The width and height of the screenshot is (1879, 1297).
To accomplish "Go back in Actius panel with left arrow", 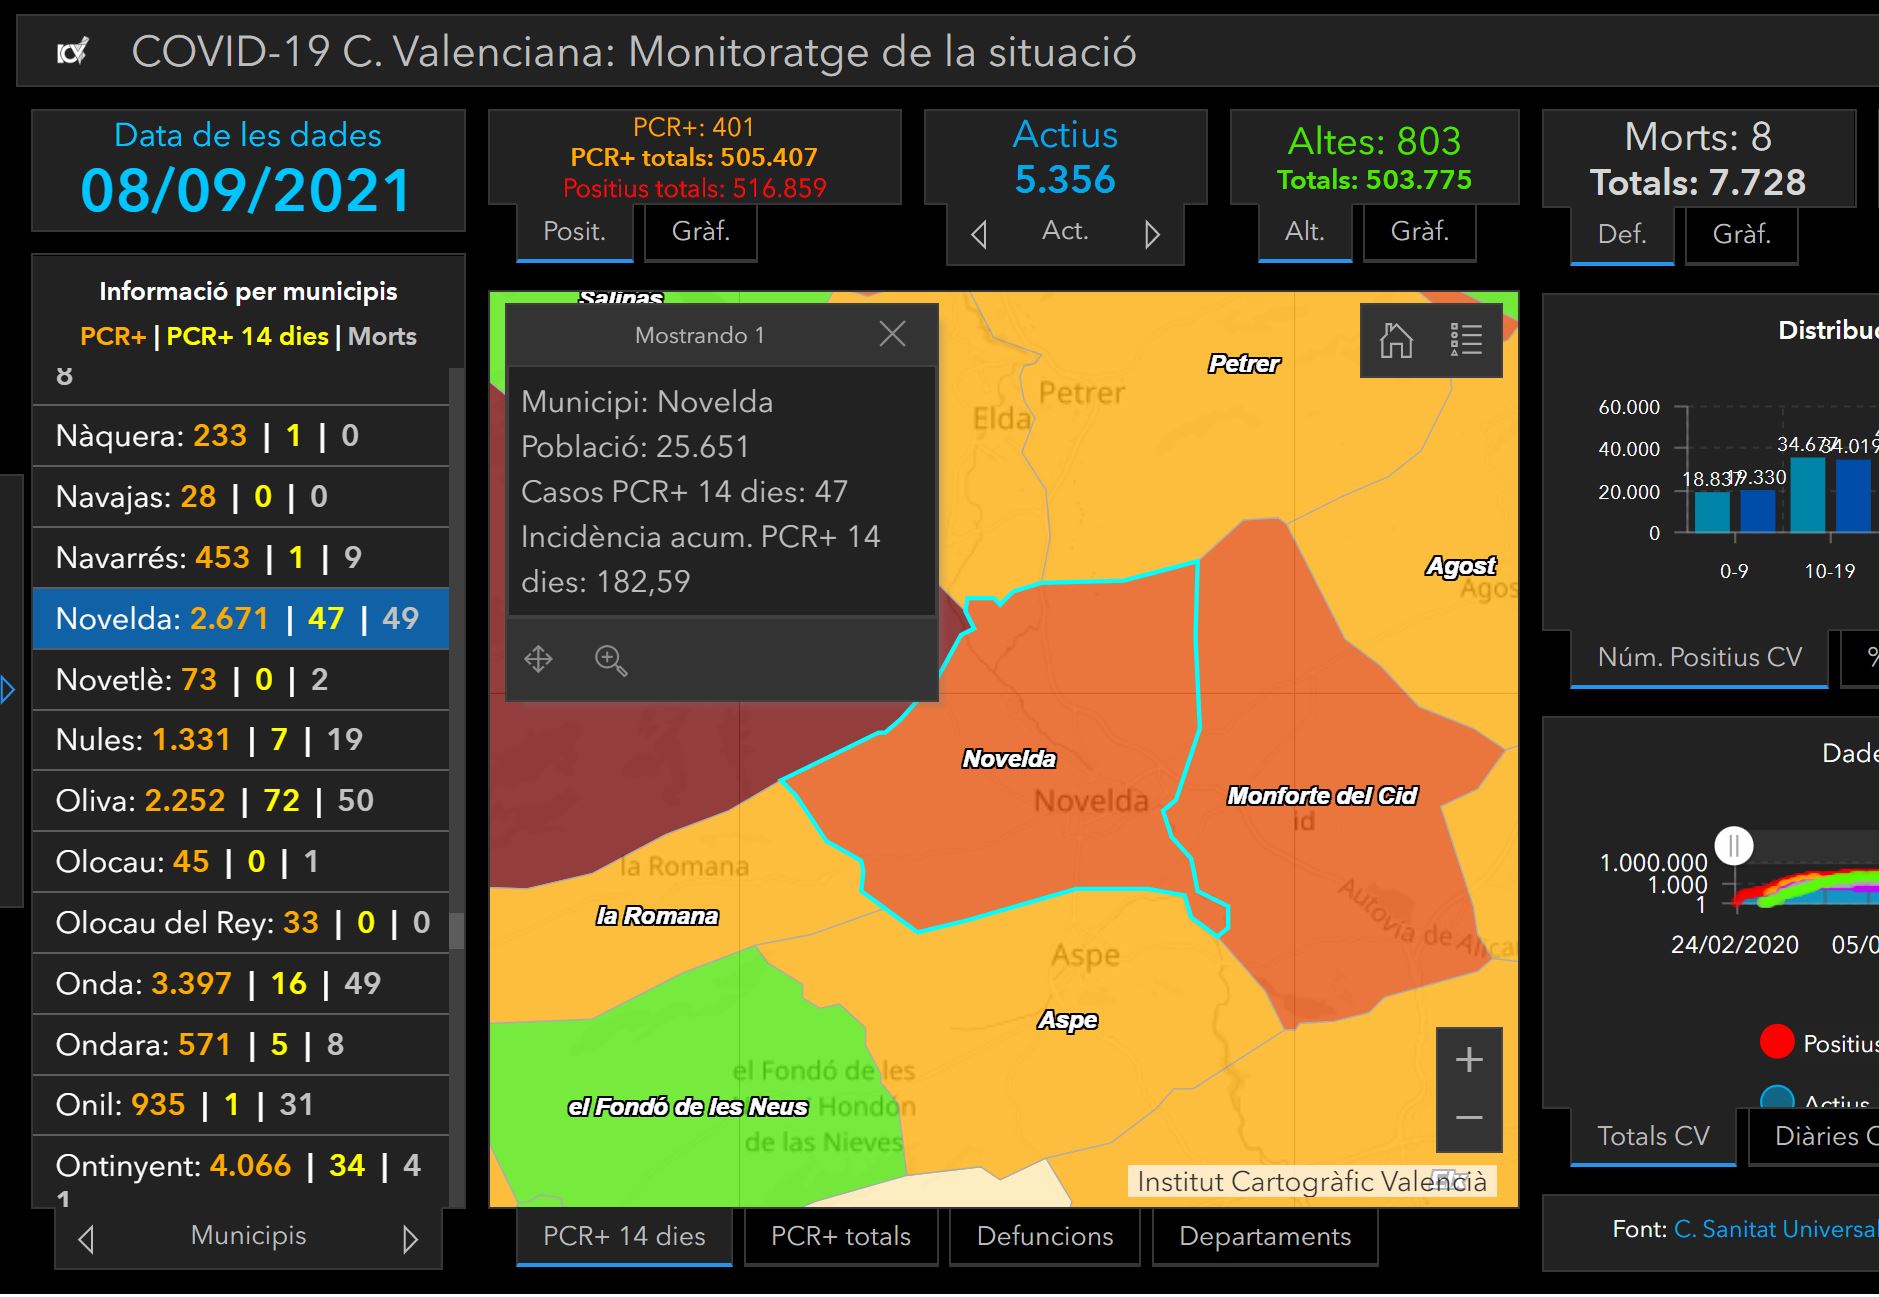I will (x=979, y=235).
